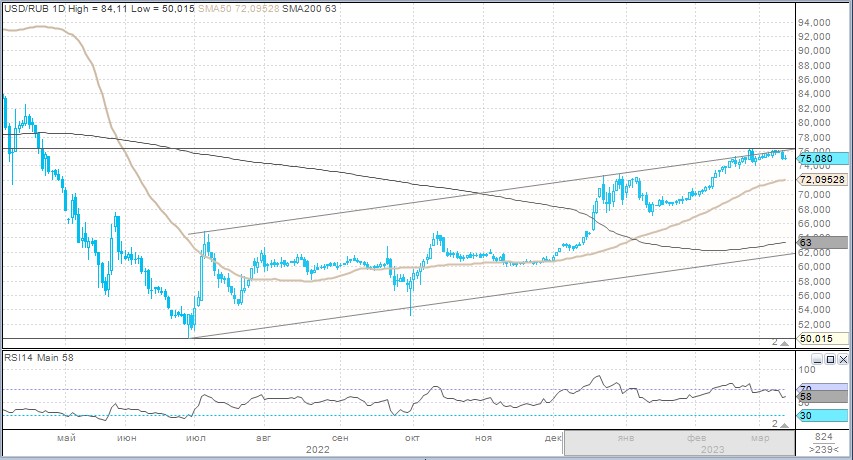Click the triangle arrow in the main price panel
The image size is (853, 460).
785,342
